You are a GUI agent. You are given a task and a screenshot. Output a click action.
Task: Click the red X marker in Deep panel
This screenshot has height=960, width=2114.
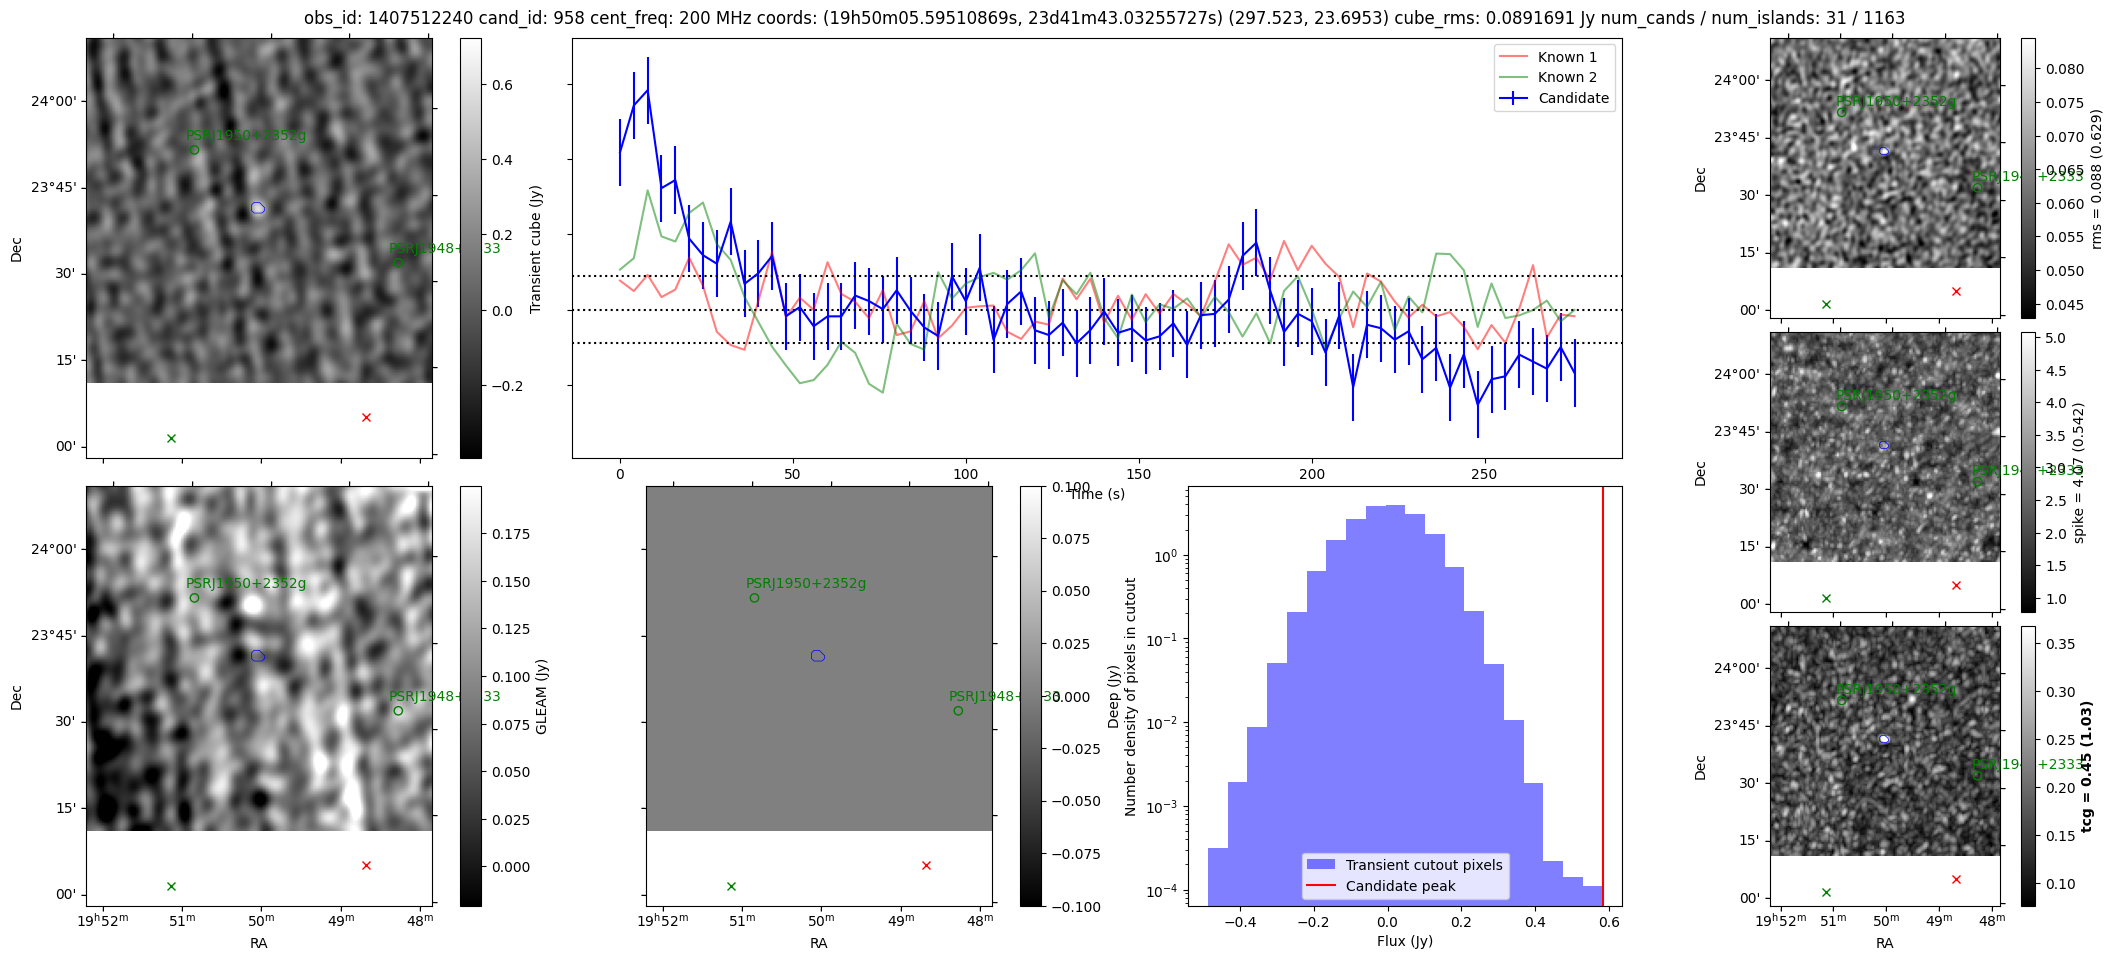tap(926, 865)
